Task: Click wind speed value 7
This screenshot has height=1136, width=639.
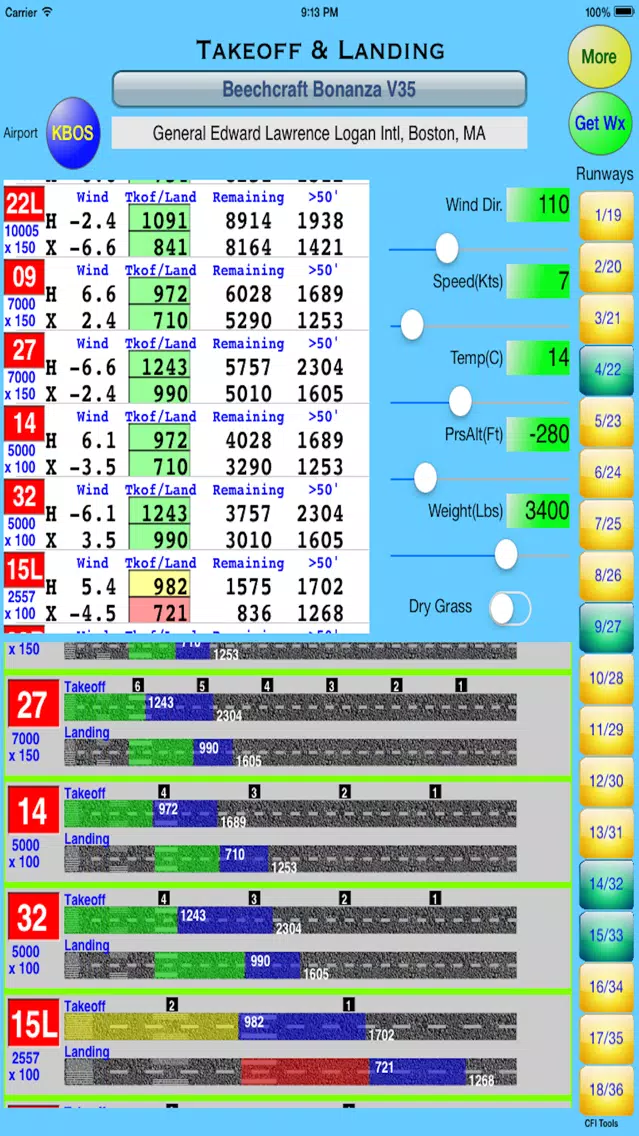Action: point(538,281)
